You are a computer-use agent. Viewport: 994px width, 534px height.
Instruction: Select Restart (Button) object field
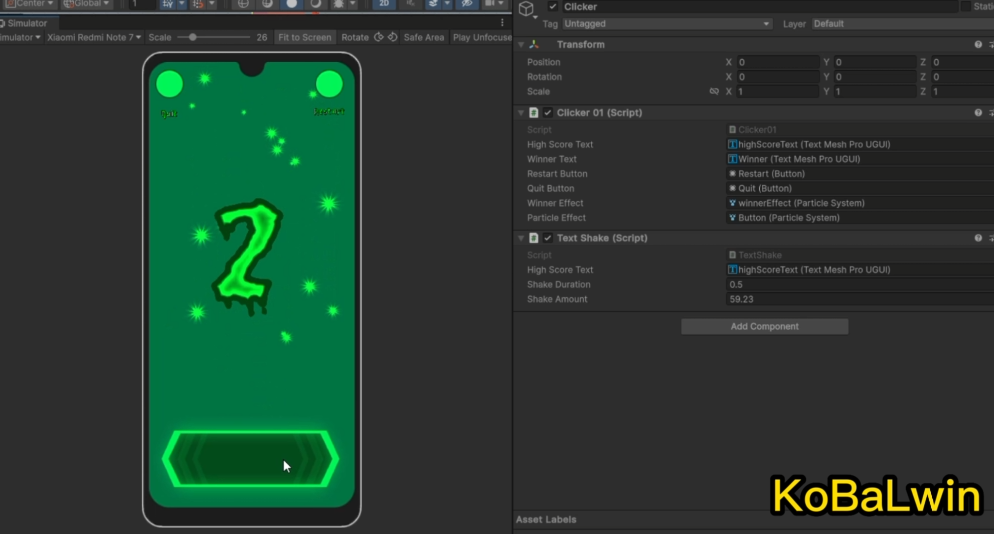click(x=860, y=173)
